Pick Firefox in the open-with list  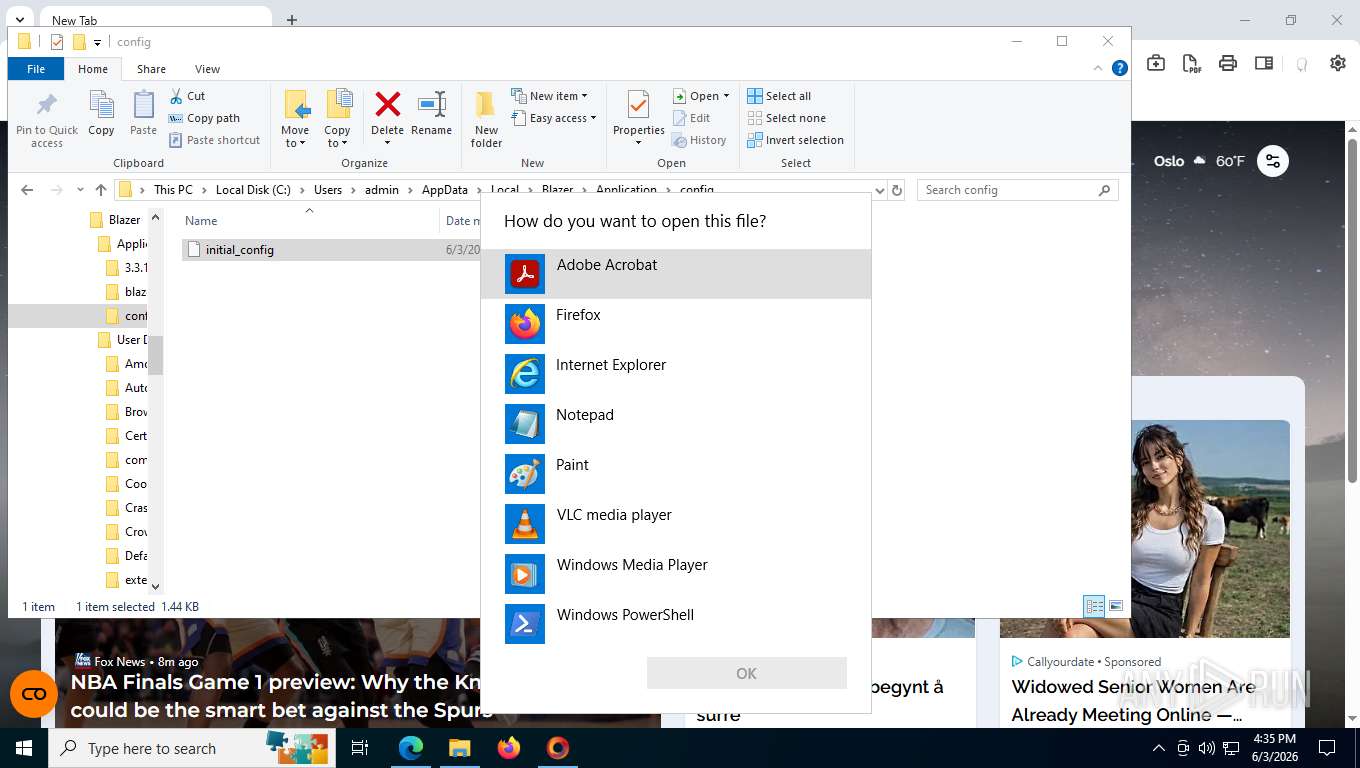[675, 324]
